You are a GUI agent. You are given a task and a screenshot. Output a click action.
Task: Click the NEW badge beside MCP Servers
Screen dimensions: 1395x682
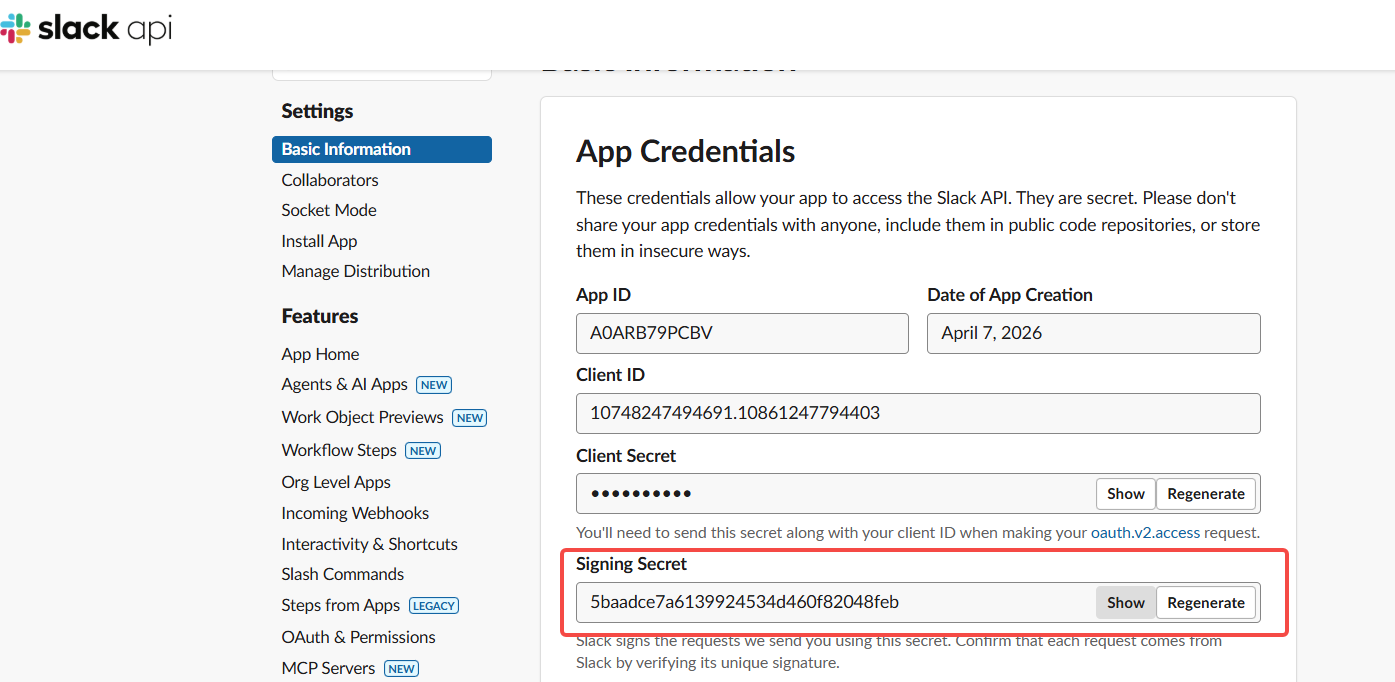[x=402, y=669]
